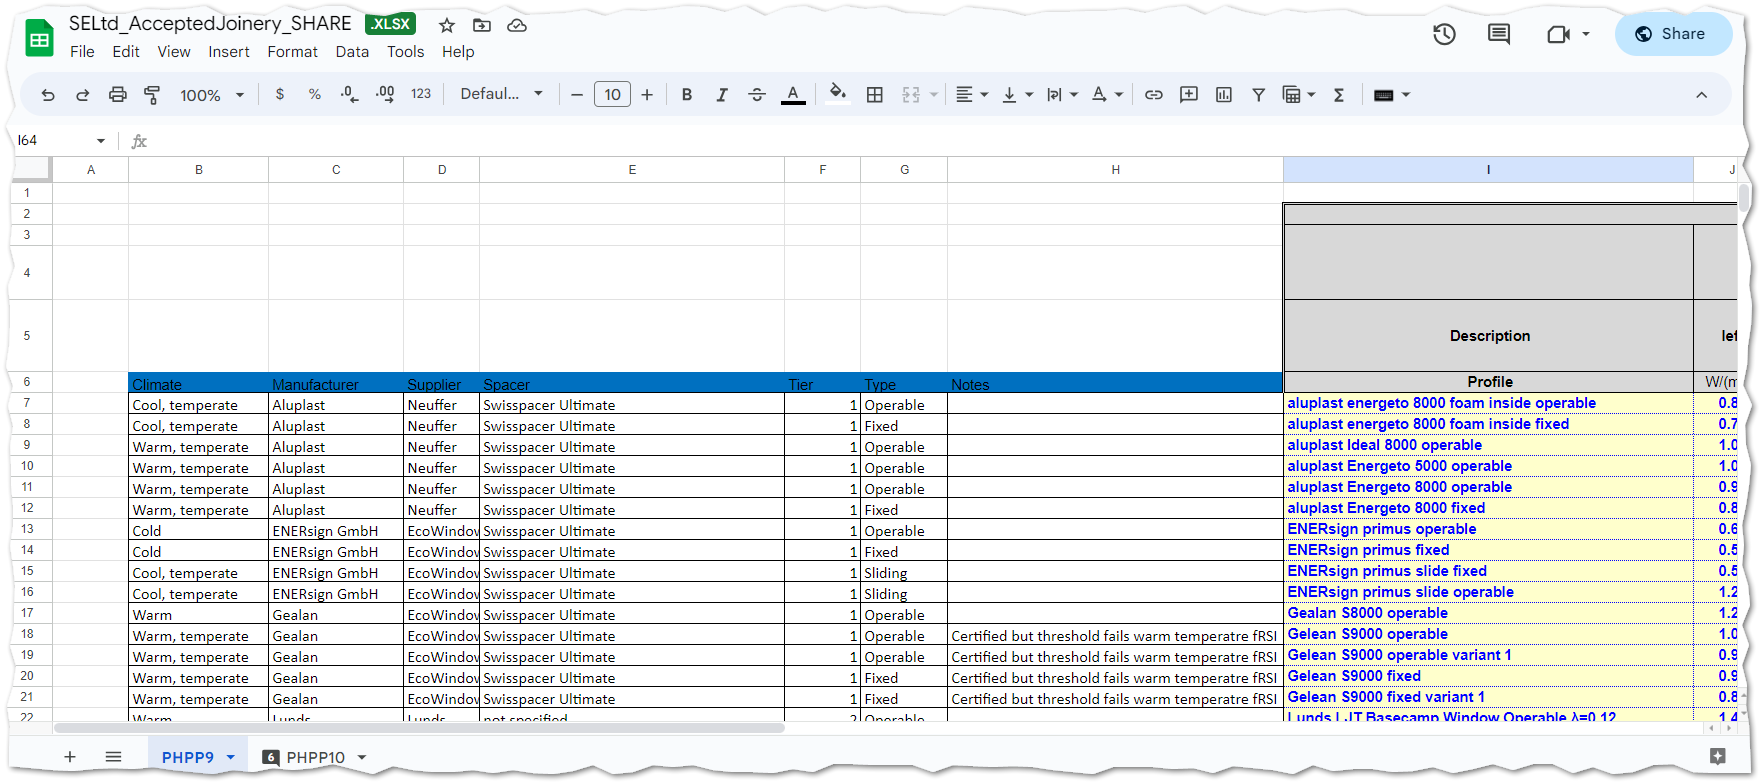1762x784 pixels.
Task: Open the Data menu
Action: [352, 52]
